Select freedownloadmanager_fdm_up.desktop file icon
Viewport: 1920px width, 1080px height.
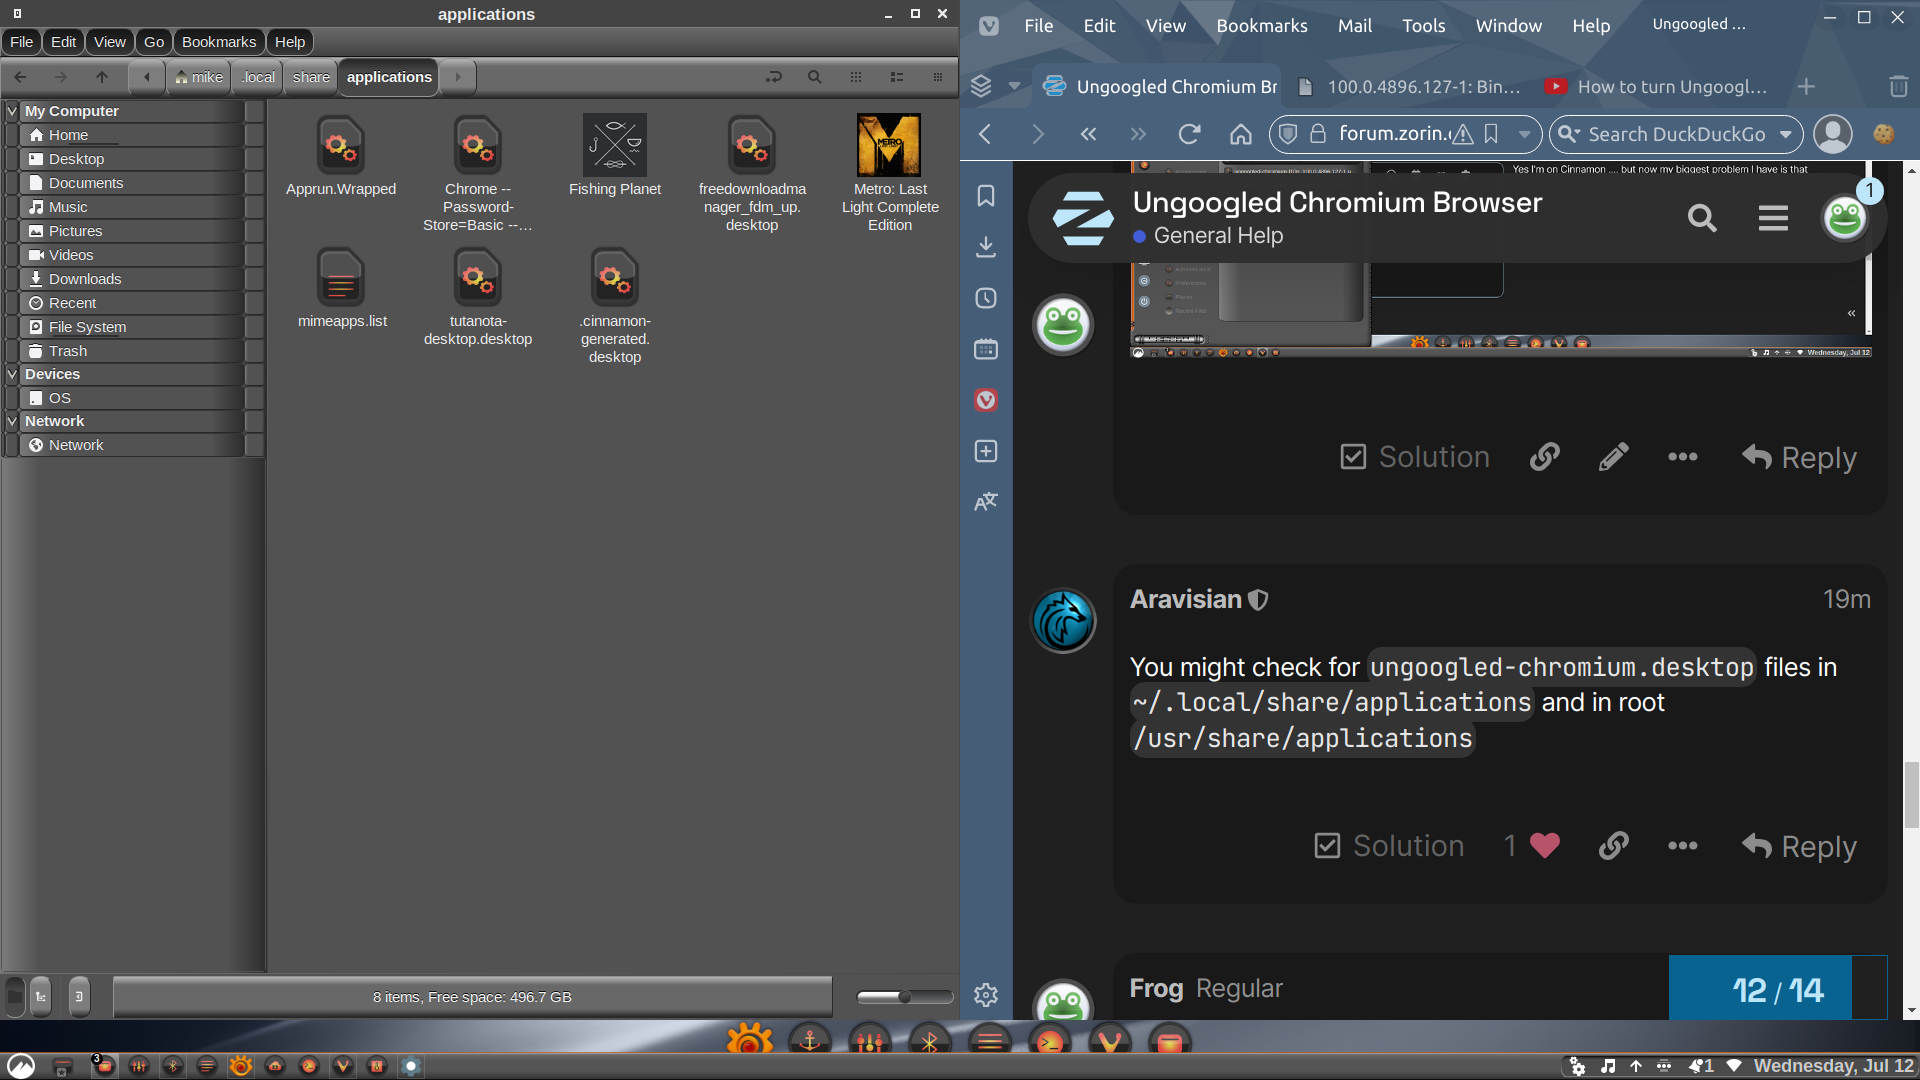tap(752, 147)
